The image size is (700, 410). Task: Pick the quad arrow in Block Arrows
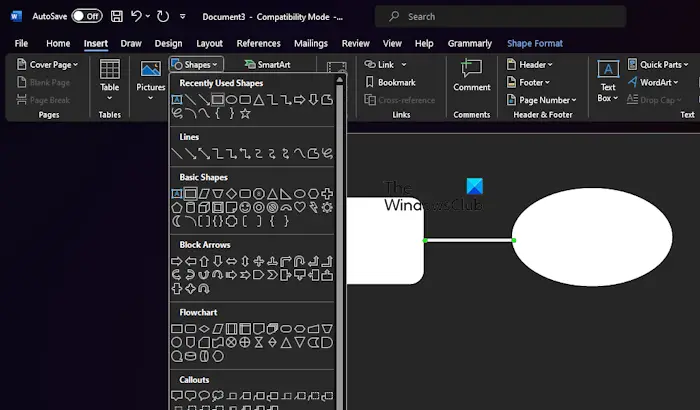(x=258, y=261)
